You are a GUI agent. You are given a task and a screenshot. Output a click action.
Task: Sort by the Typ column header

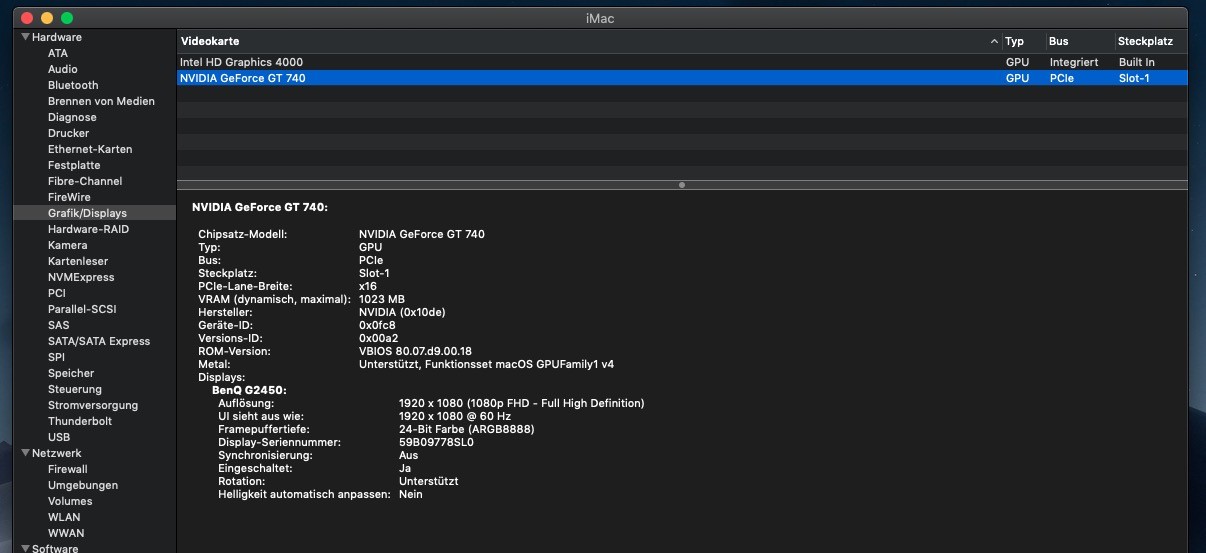pyautogui.click(x=1015, y=41)
